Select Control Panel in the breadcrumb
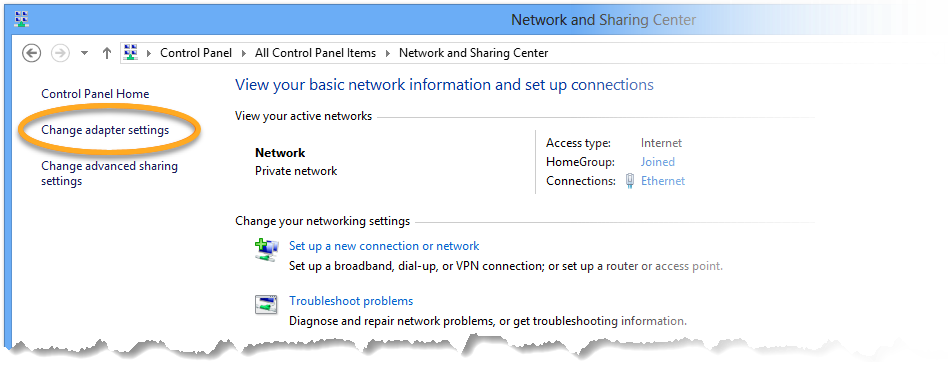The width and height of the screenshot is (950, 365). point(196,53)
